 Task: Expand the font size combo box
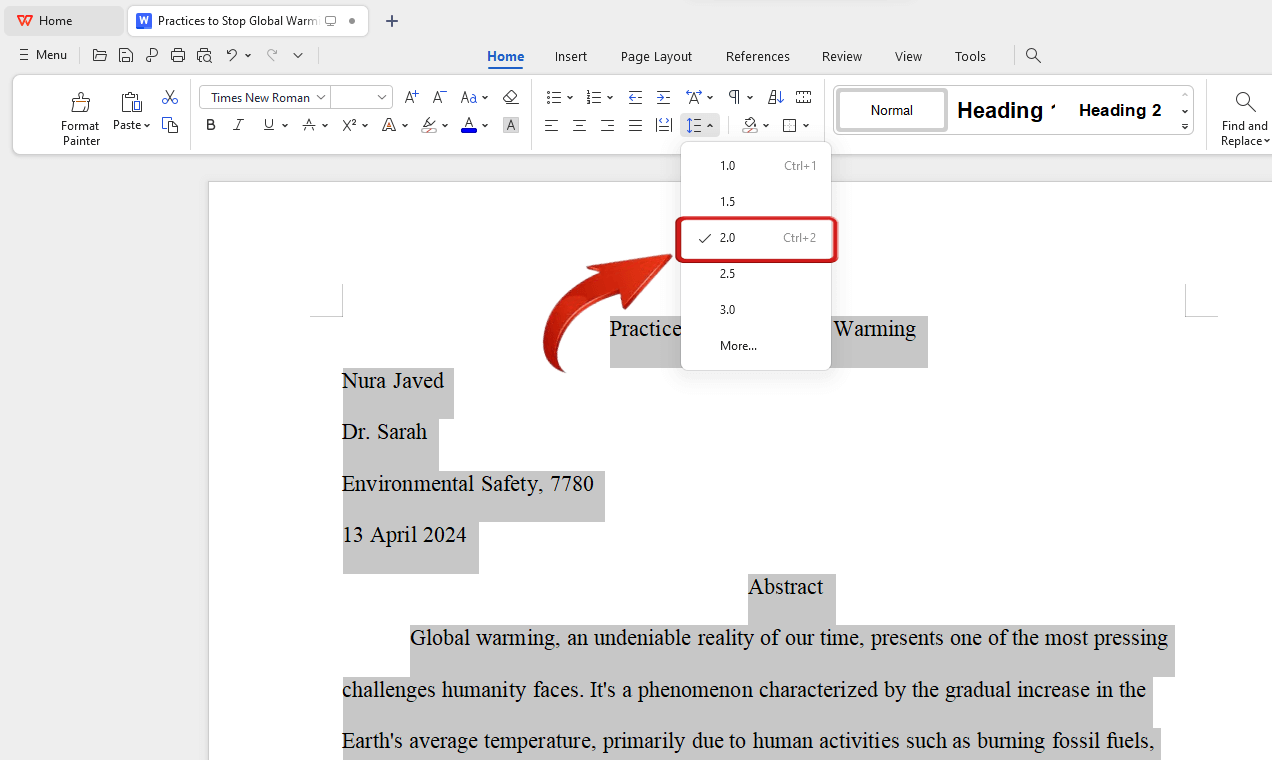pos(382,97)
